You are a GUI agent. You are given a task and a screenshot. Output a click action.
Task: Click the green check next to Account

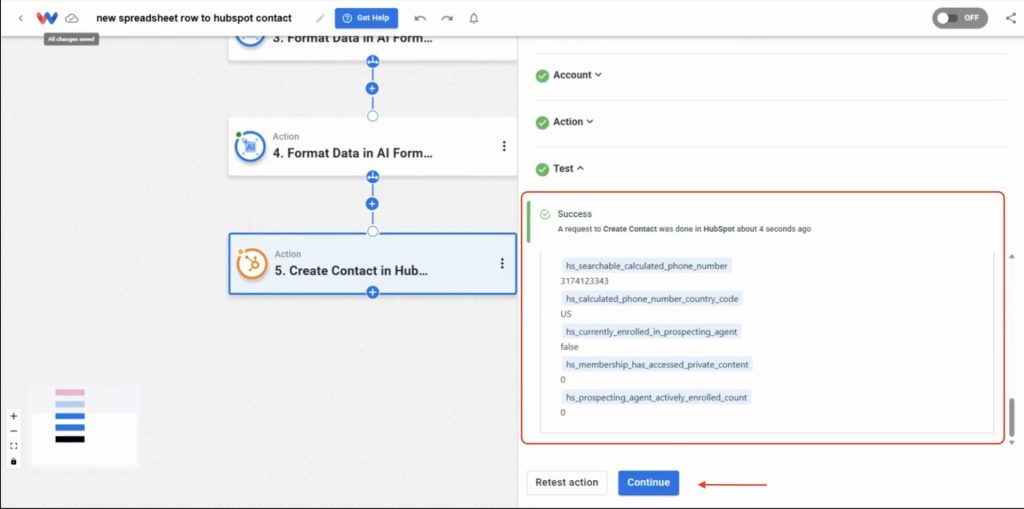[x=542, y=76]
